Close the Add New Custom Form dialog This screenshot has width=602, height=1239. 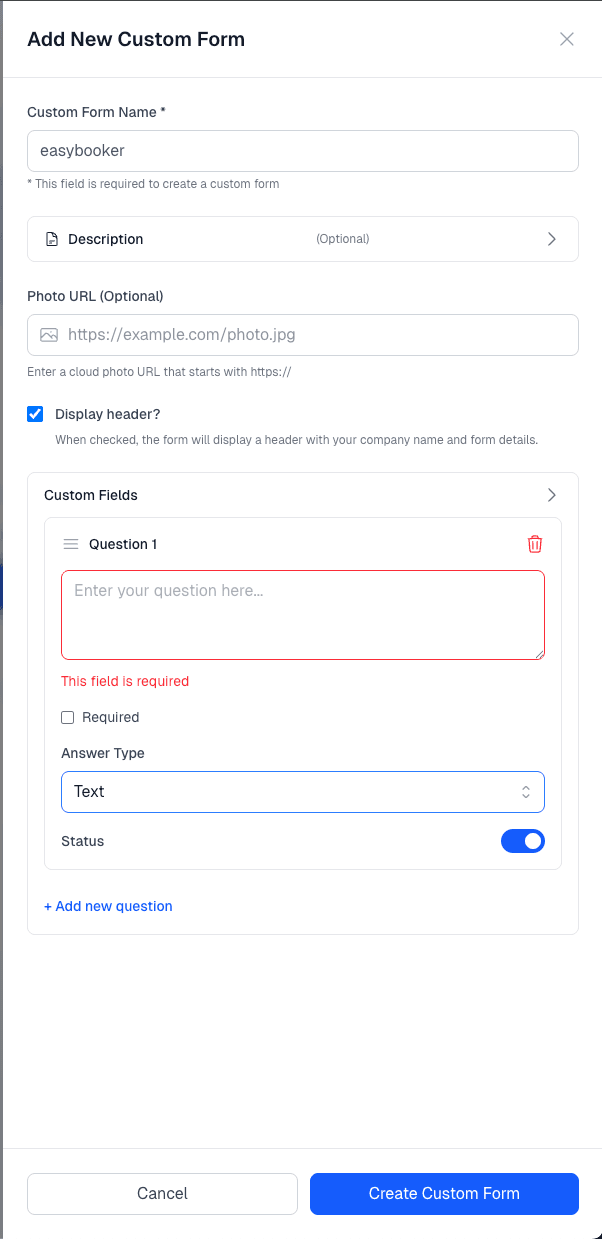(566, 39)
